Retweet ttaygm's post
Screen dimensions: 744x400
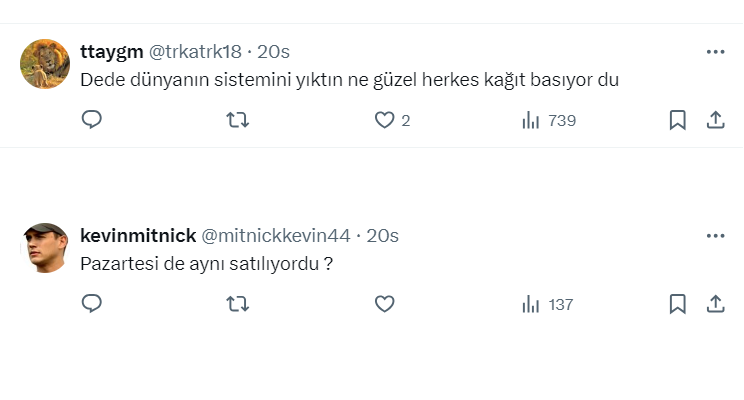238,120
